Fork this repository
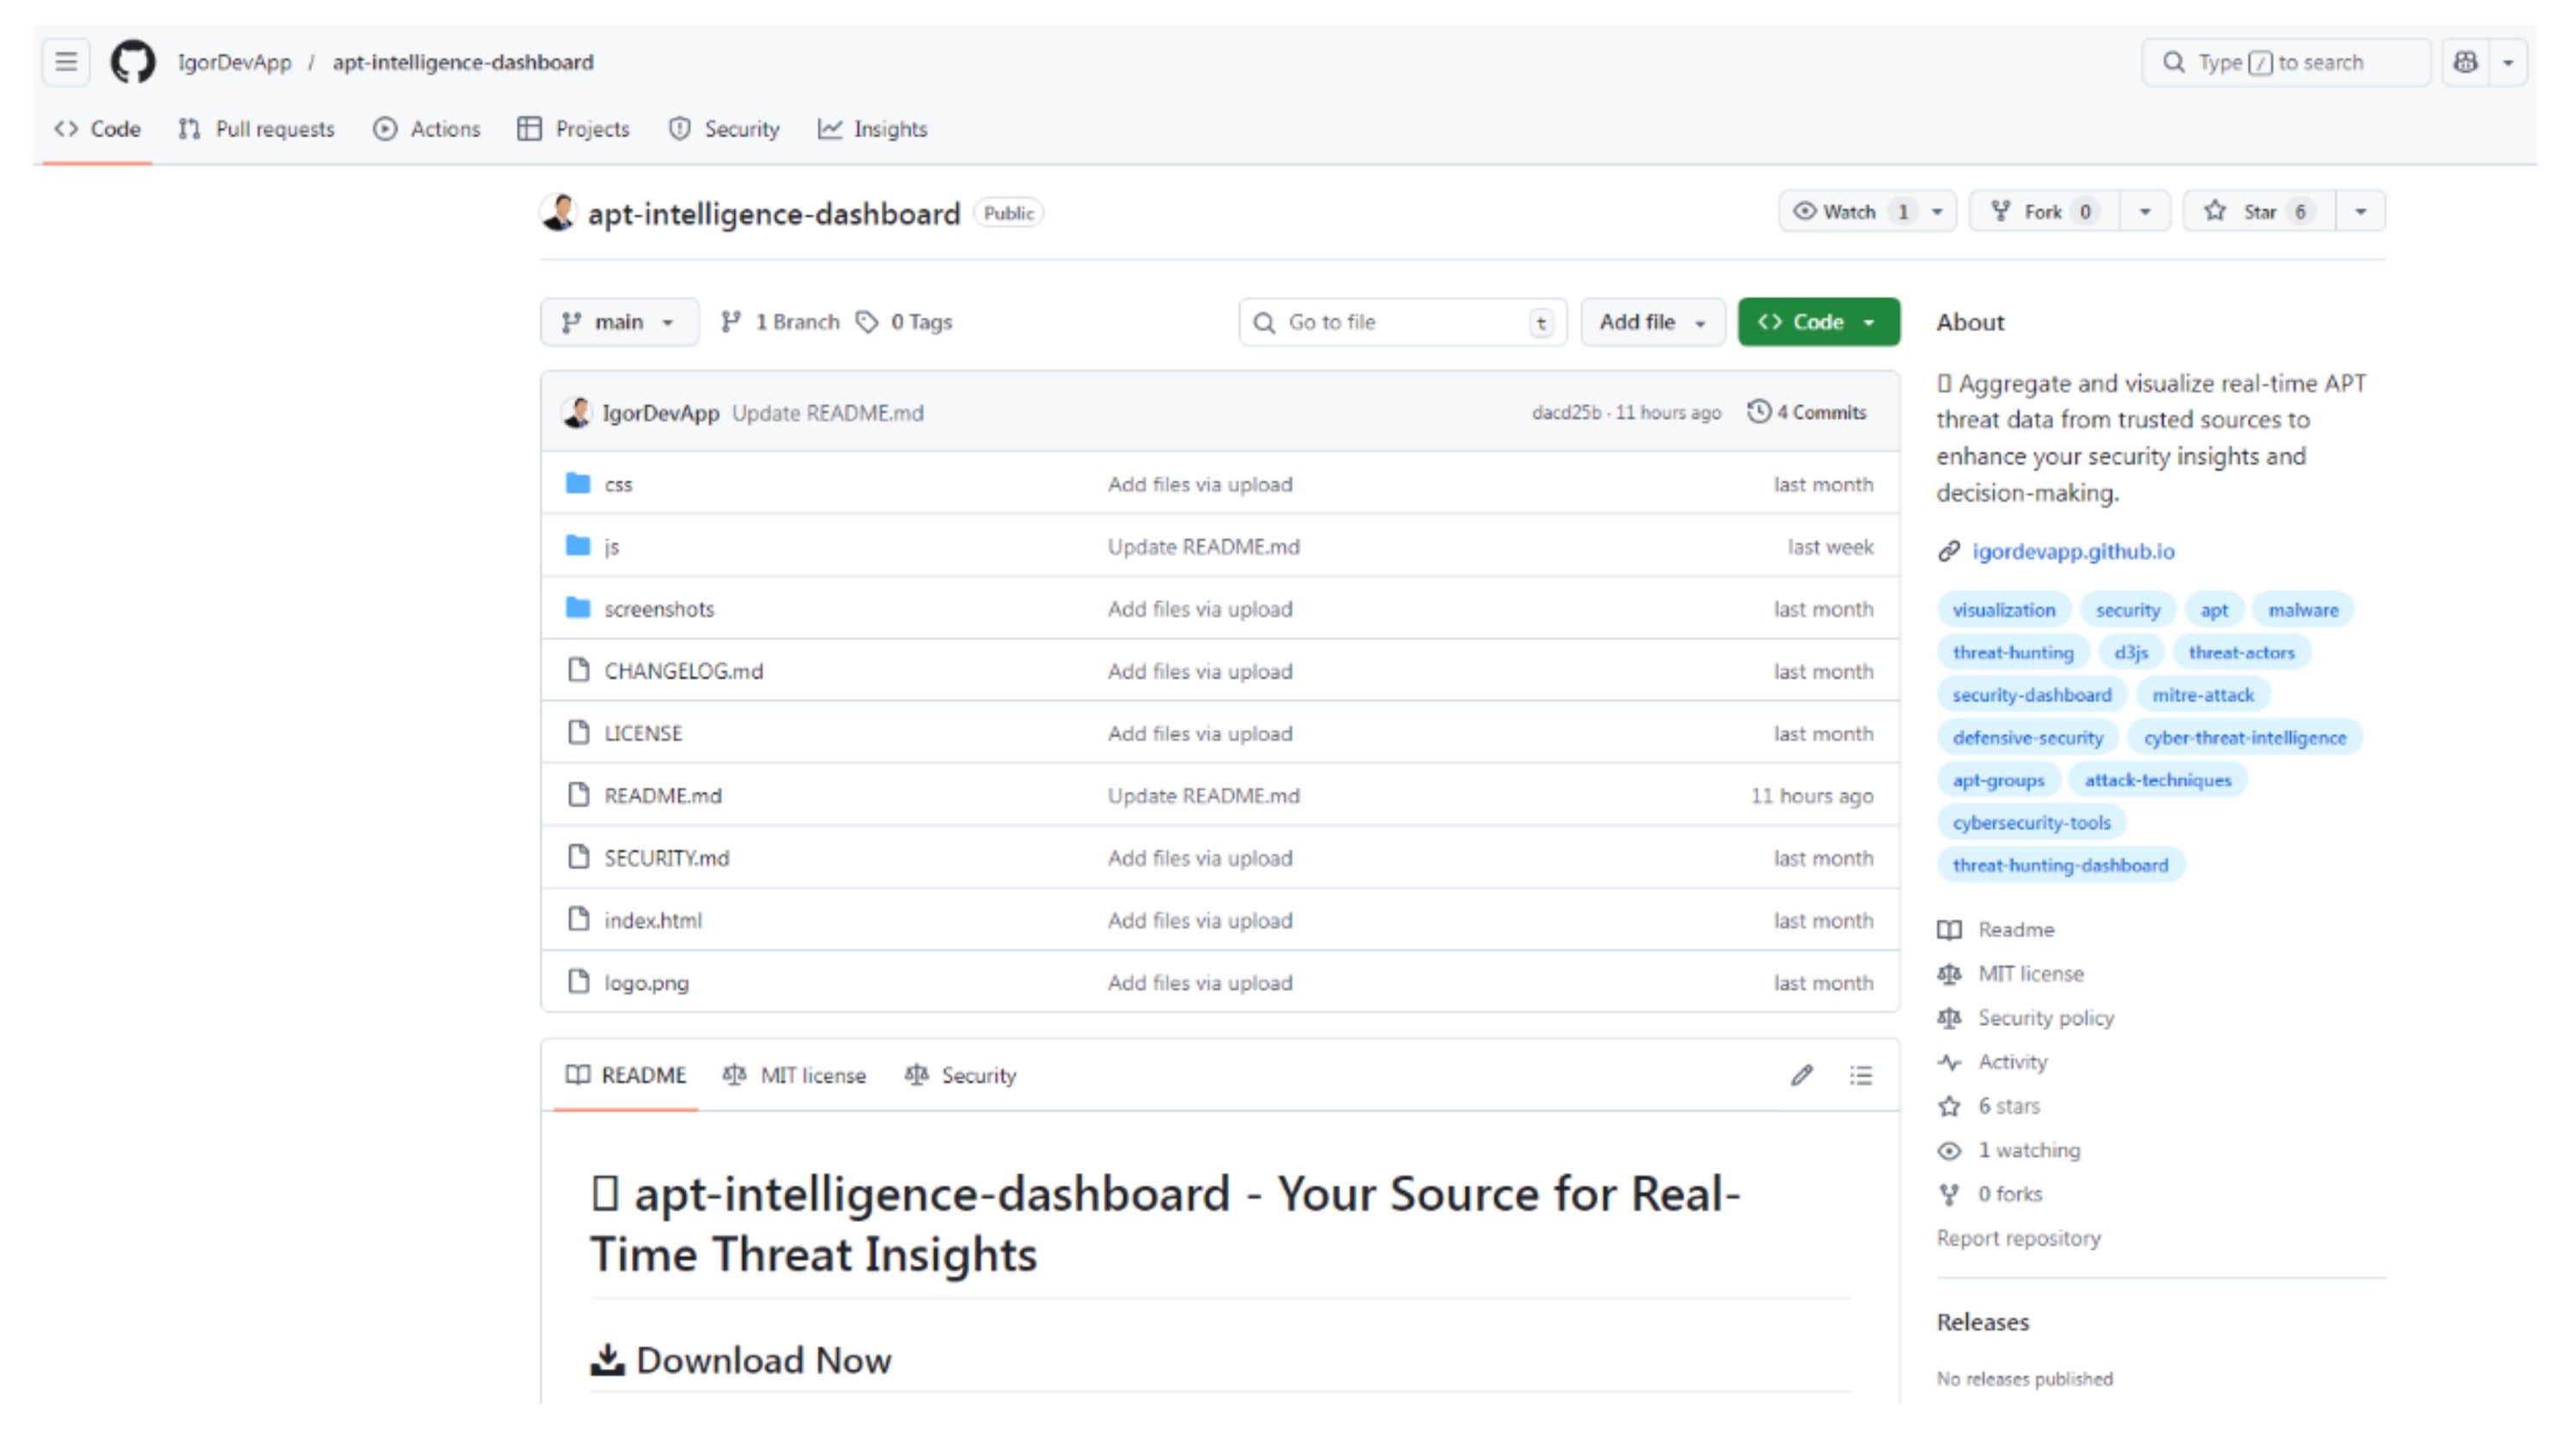 point(2044,212)
